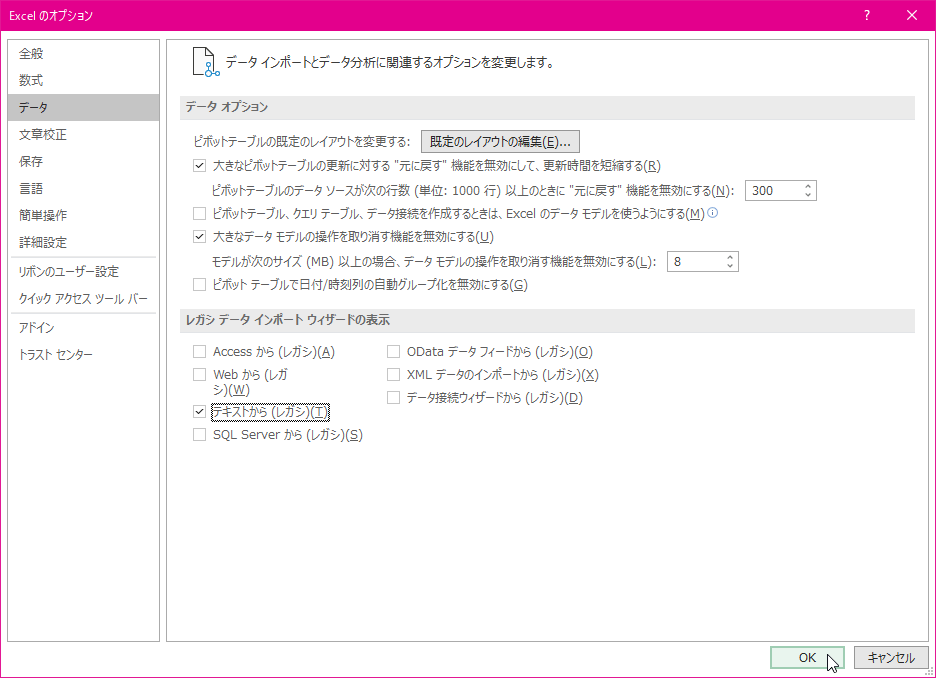Increase the 8 MB model size spinner up
Image resolution: width=936 pixels, height=678 pixels.
(x=730, y=257)
